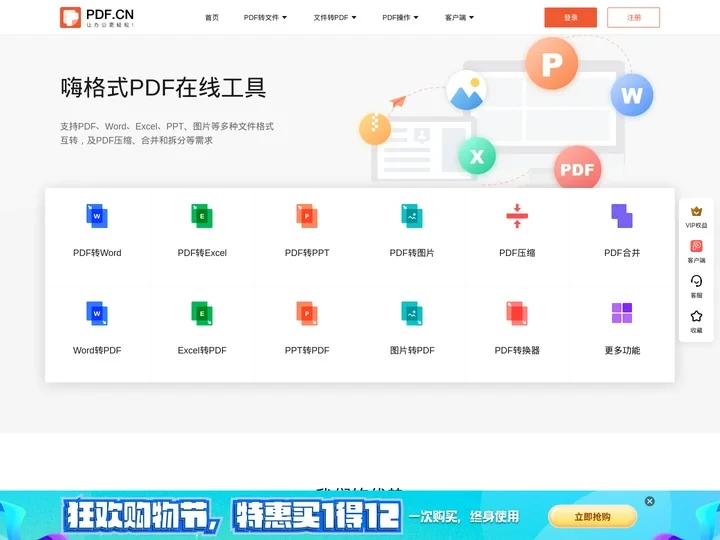Click the PDF转图片 text label
This screenshot has width=720, height=540.
click(412, 253)
